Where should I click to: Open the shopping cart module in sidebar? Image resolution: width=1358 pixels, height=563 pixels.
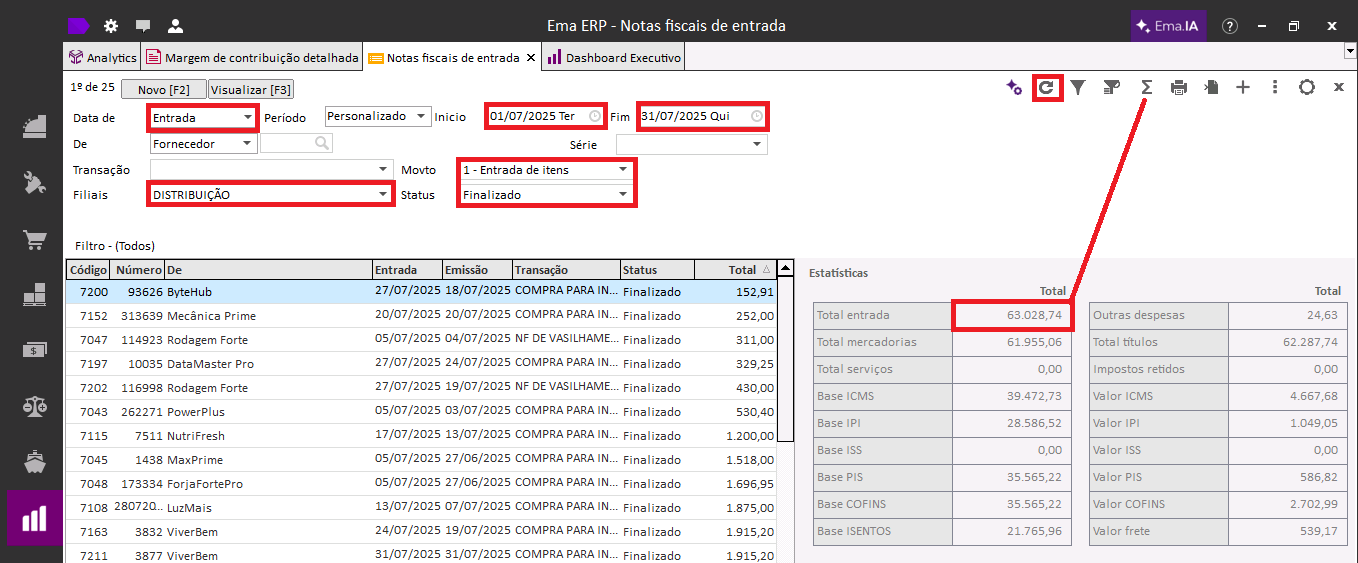pos(35,241)
